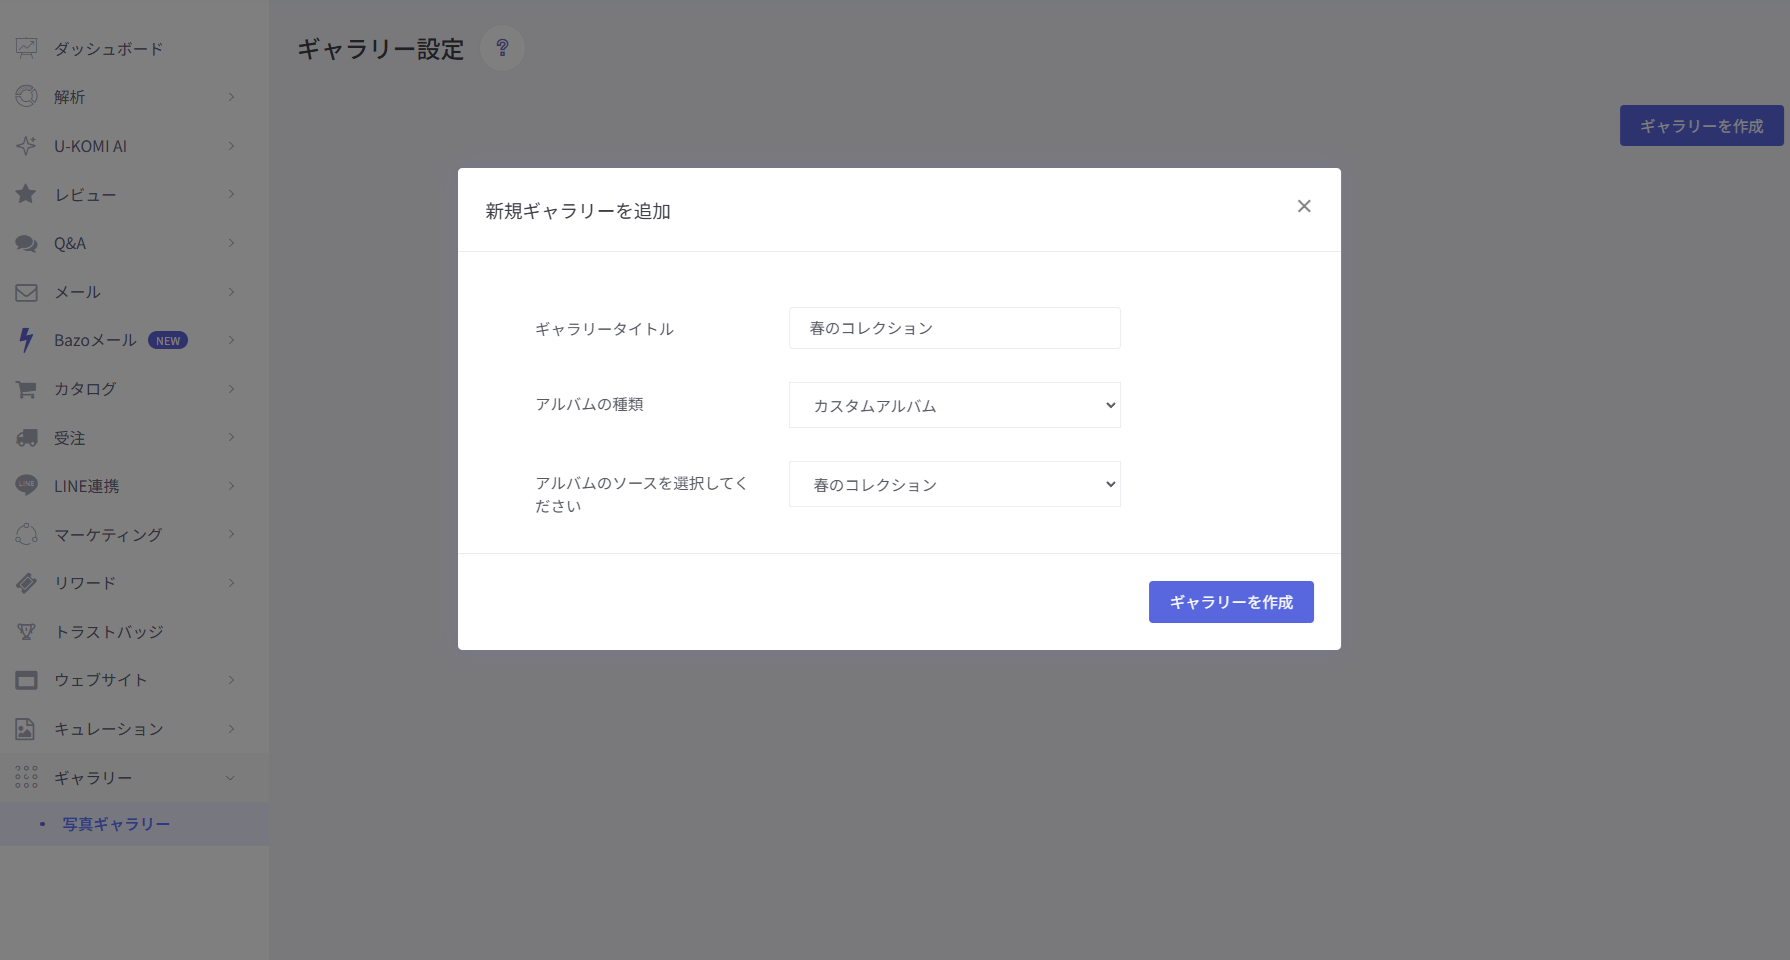Expand the リワード chevron
1790x960 pixels.
231,583
